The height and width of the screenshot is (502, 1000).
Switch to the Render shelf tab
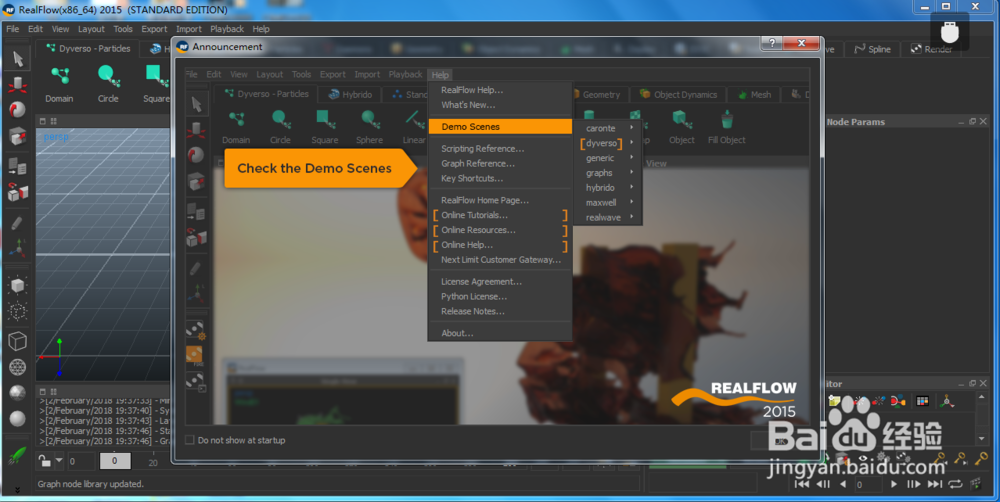[931, 49]
